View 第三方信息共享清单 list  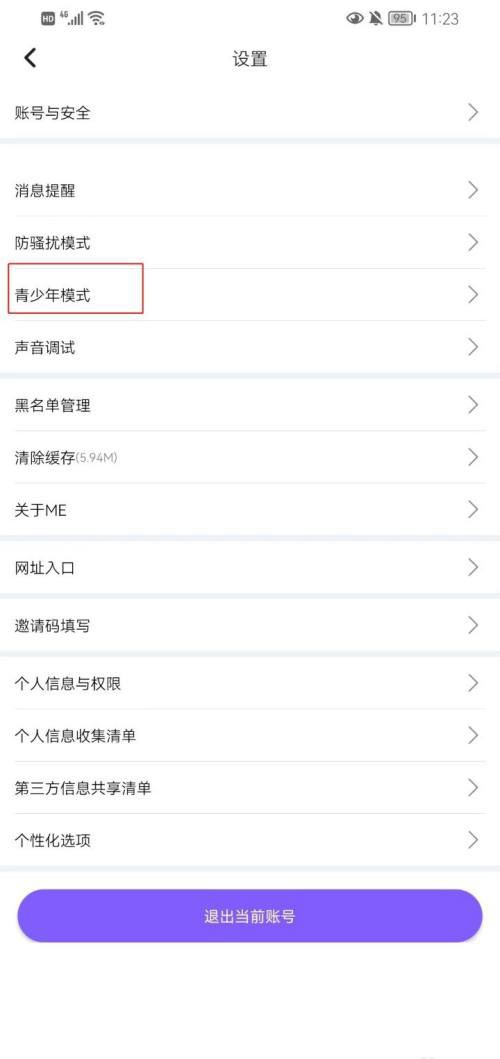[x=250, y=787]
